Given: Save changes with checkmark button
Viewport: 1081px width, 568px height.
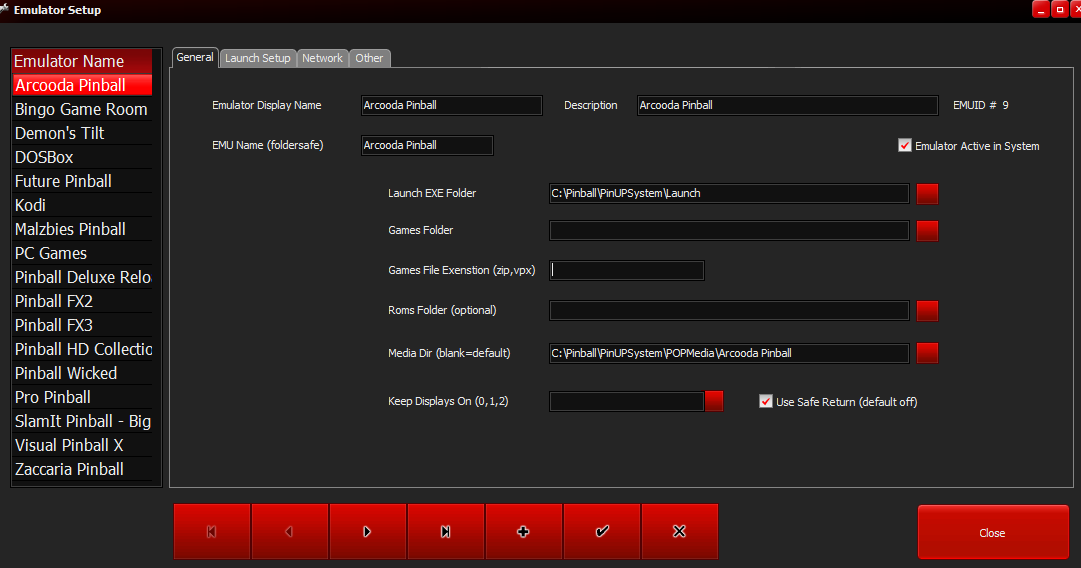Looking at the screenshot, I should [x=602, y=532].
